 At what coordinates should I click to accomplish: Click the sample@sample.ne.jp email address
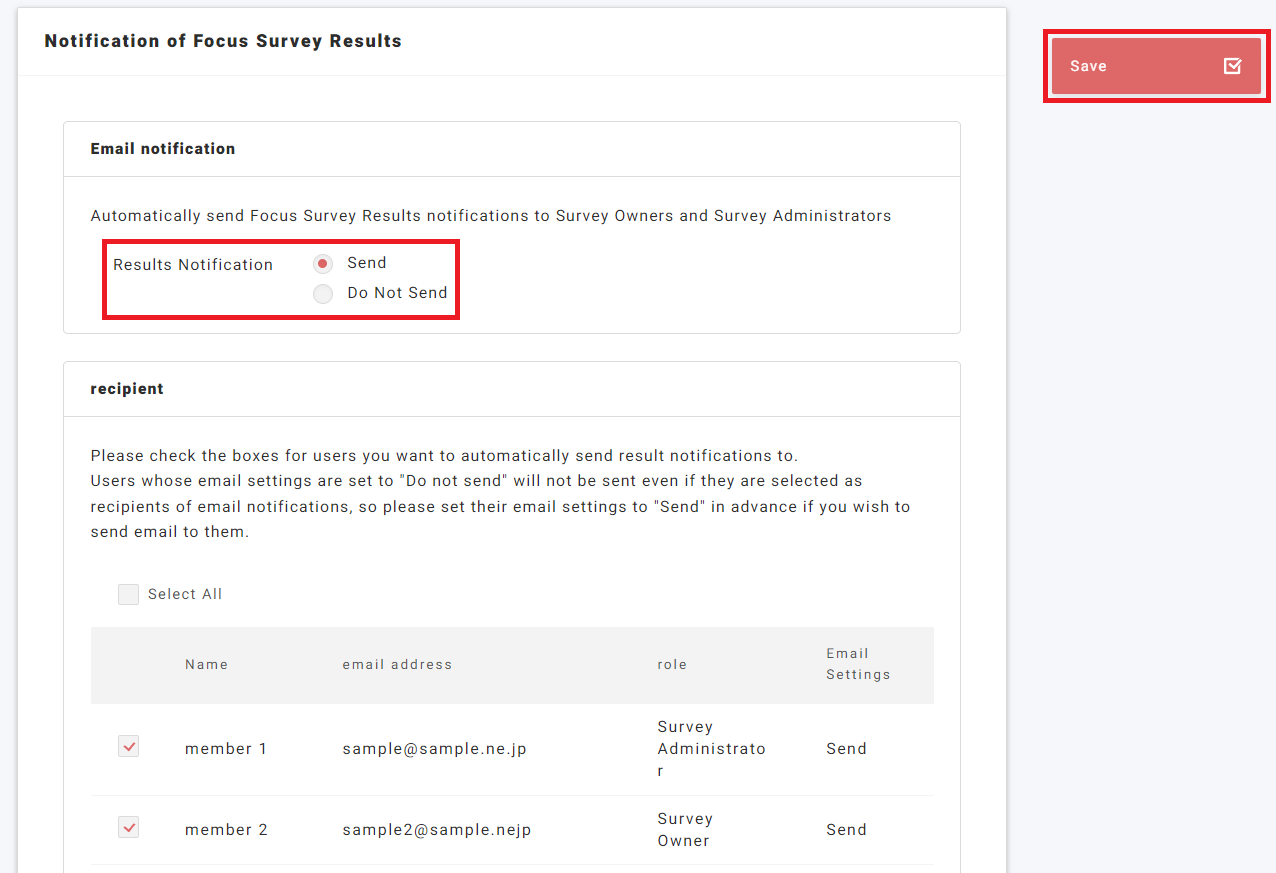pos(434,749)
